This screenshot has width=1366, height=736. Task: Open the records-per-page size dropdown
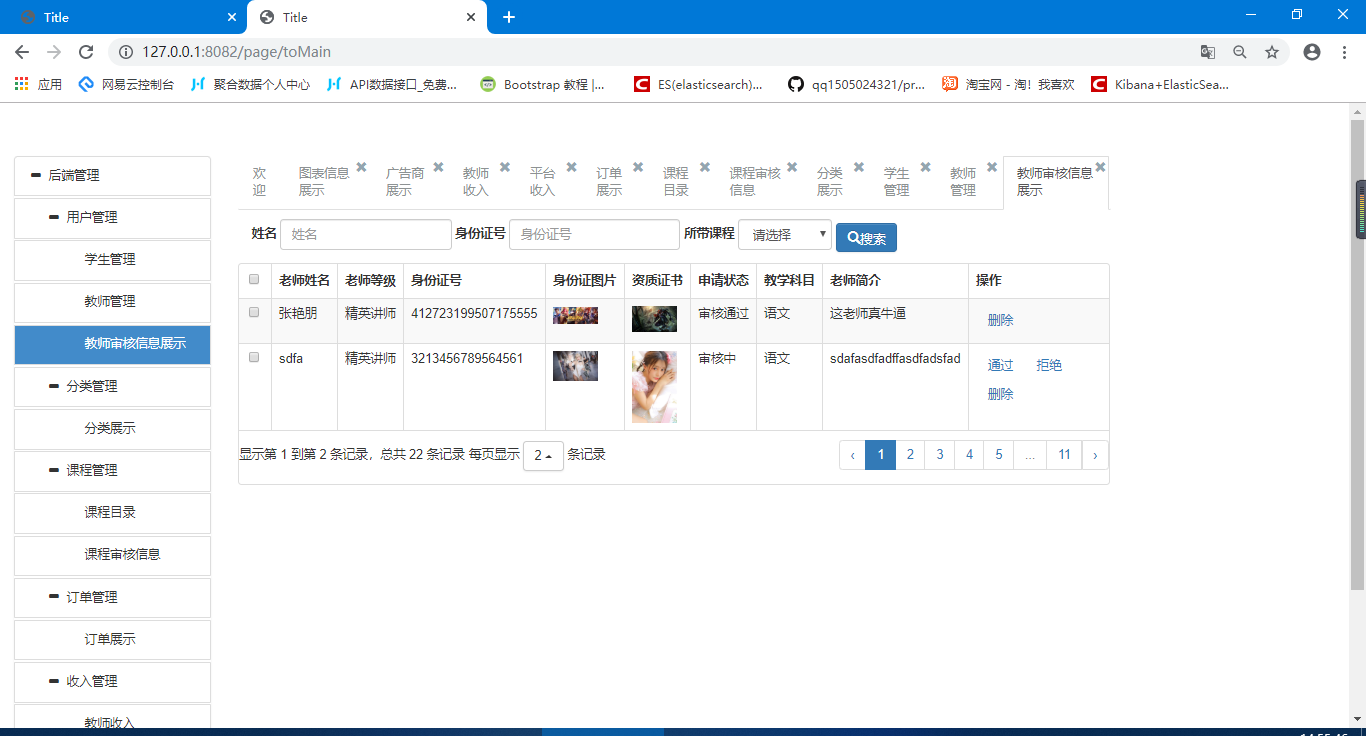click(x=543, y=456)
